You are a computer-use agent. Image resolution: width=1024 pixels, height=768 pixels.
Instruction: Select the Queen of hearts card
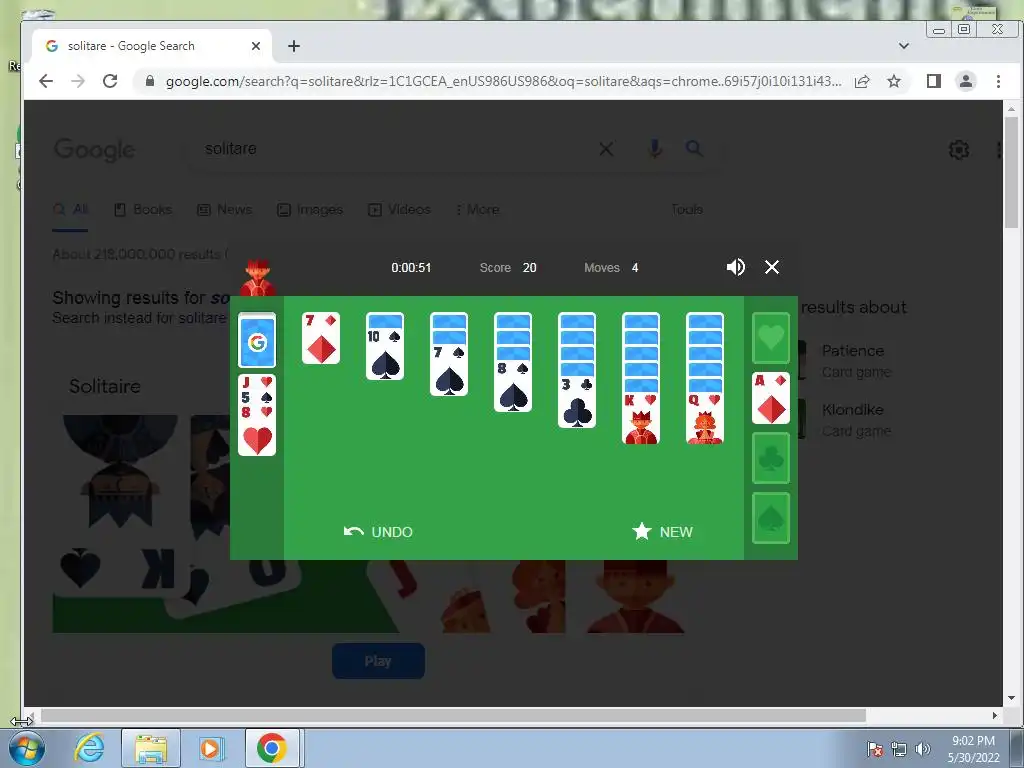(705, 418)
